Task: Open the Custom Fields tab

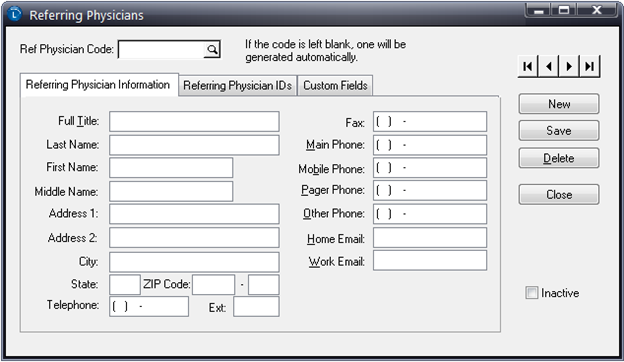Action: pos(335,86)
